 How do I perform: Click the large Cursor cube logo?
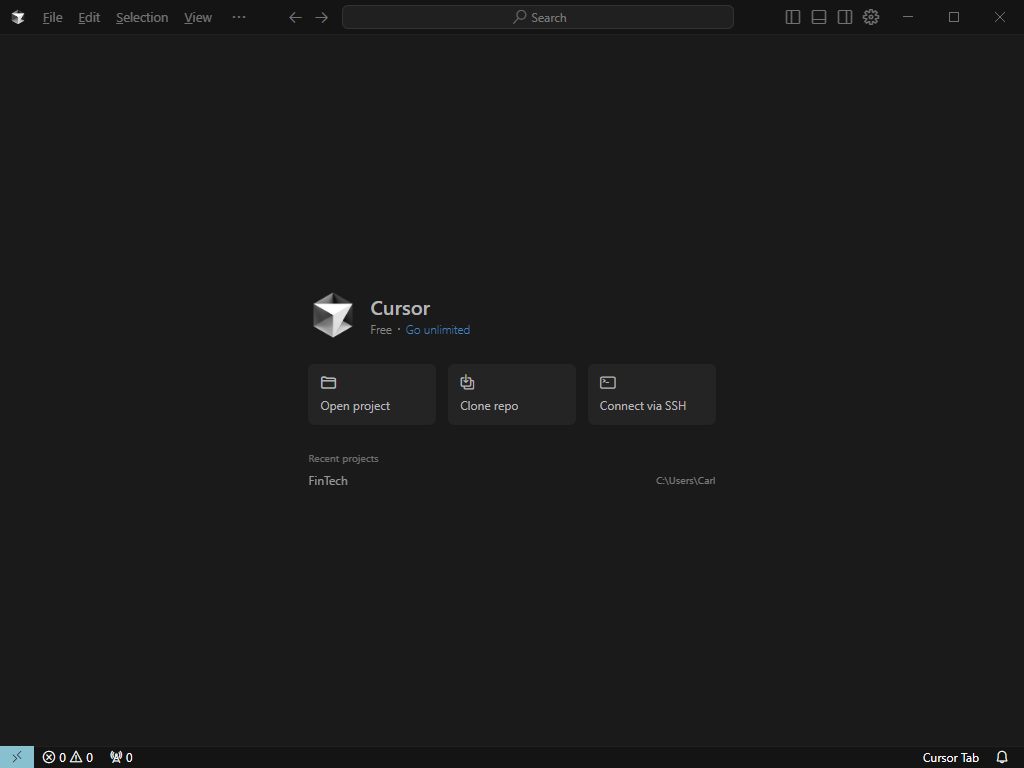[333, 315]
